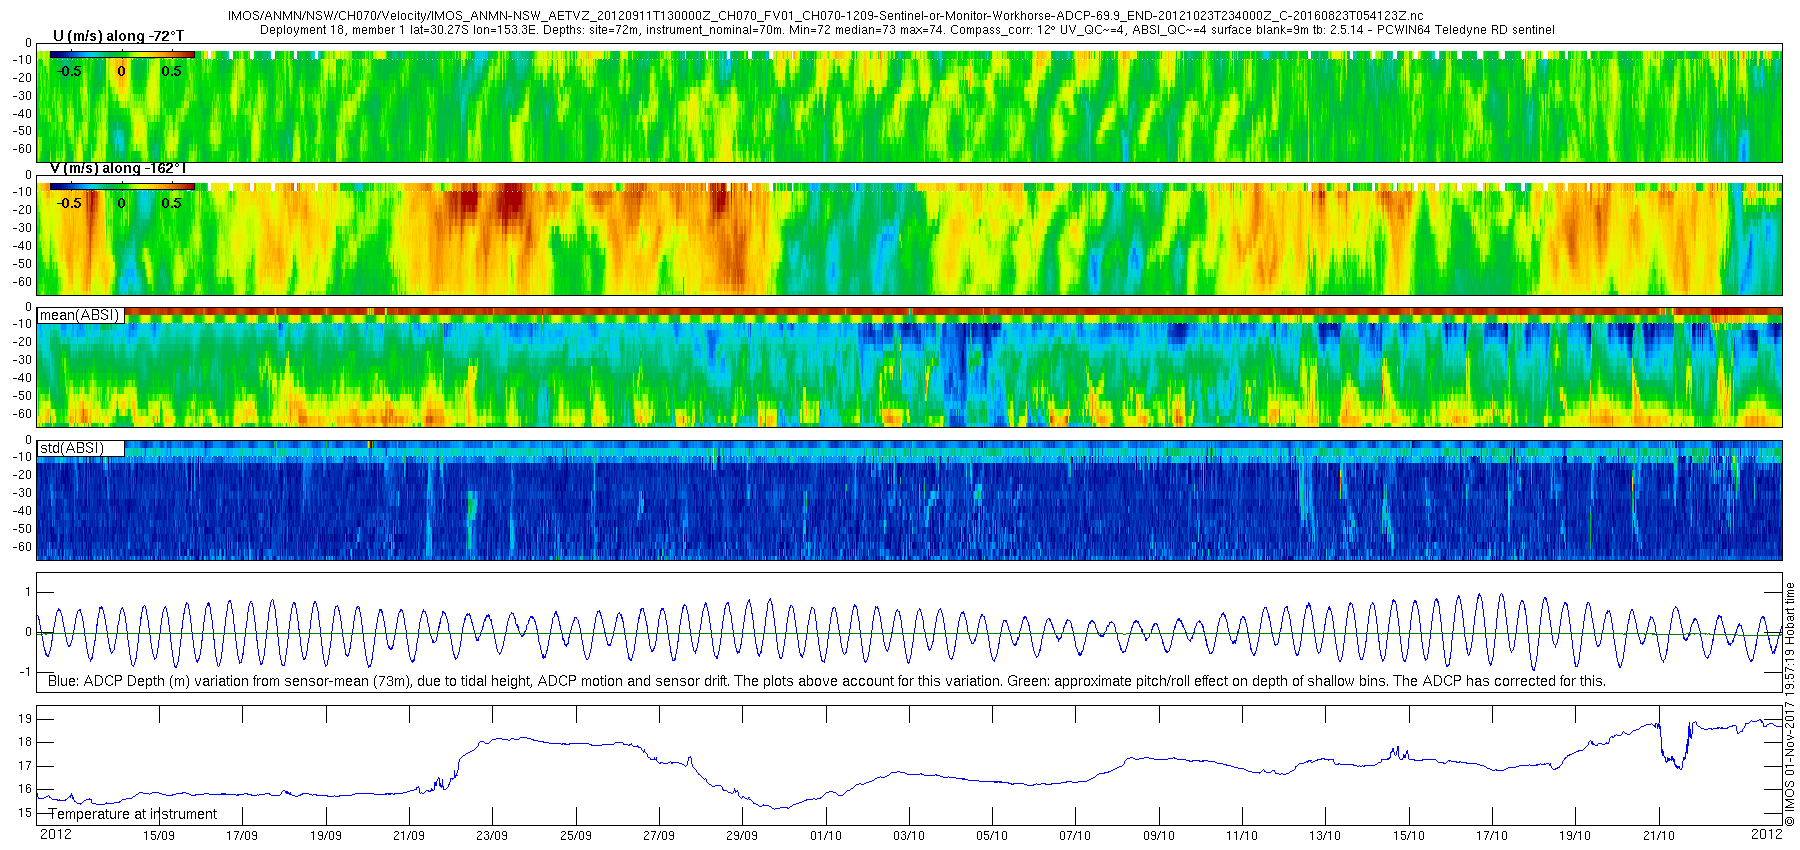Click the -50 depth tick of the std(ABSI) panel
Viewport: 1800px width, 850px height.
tap(21, 529)
